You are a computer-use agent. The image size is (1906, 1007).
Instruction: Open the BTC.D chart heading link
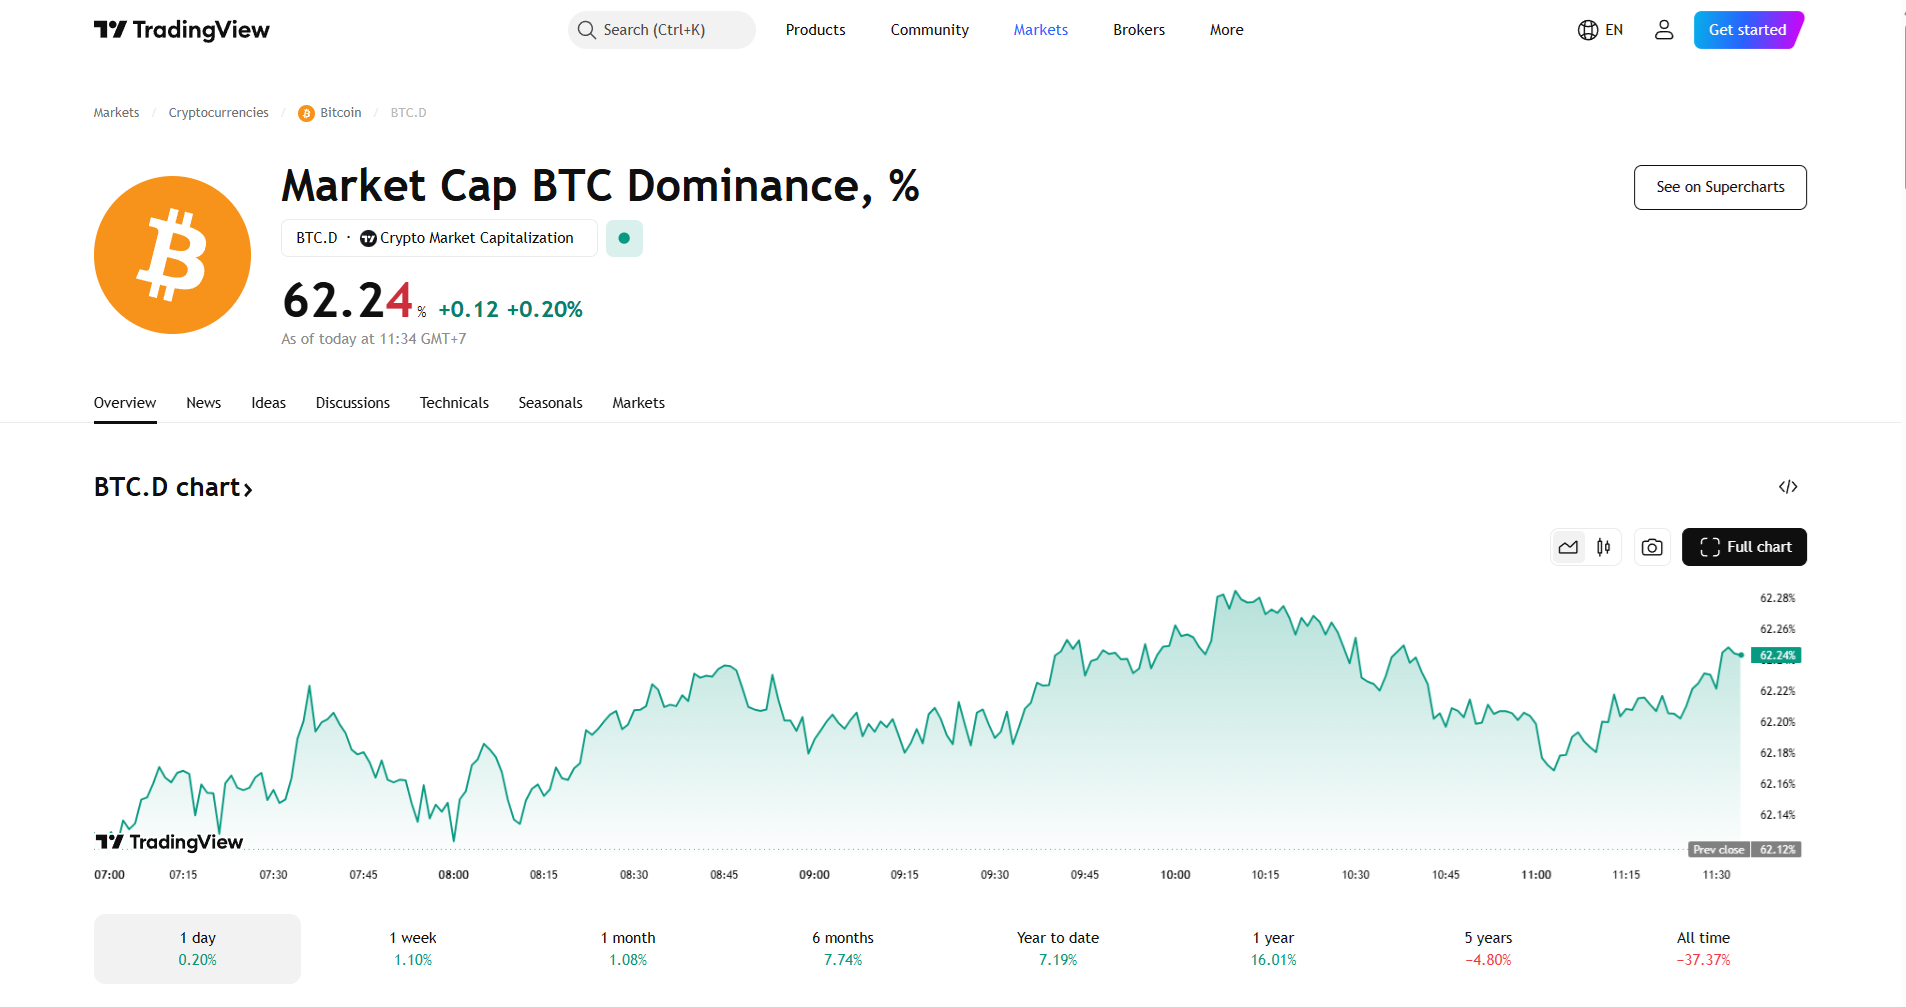(173, 487)
